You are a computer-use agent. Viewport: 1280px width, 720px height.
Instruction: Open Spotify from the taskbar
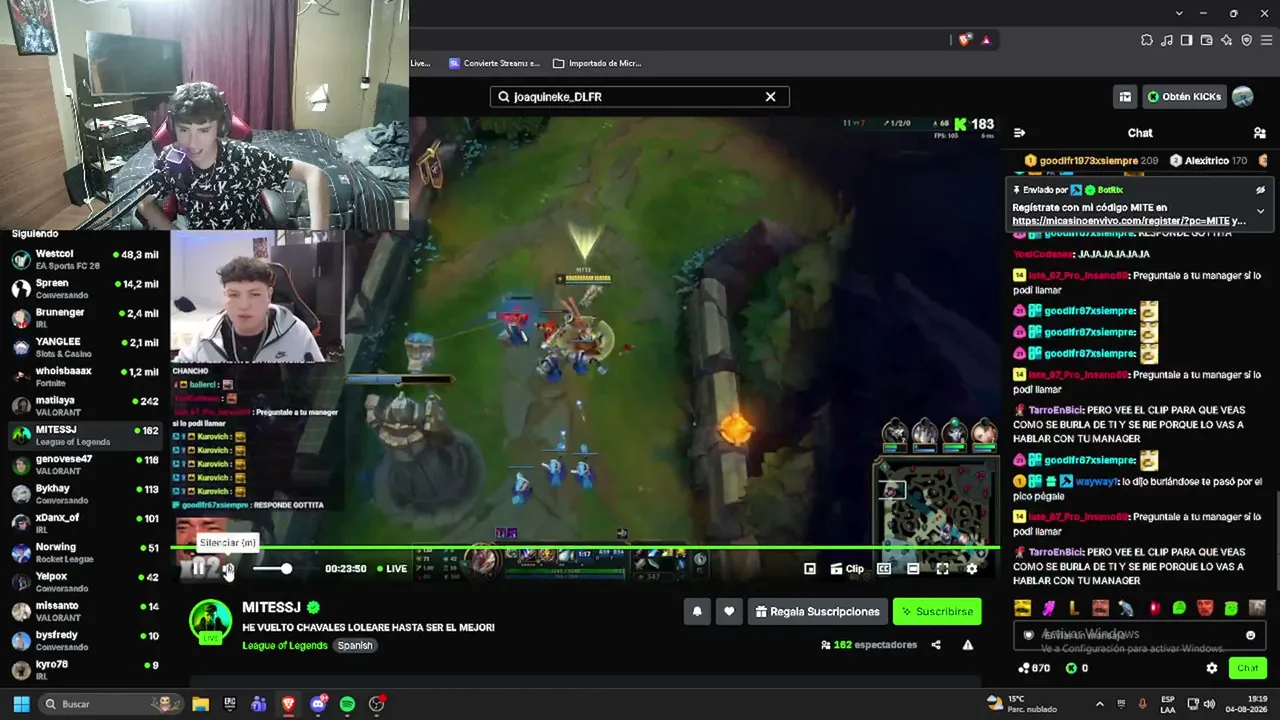point(347,704)
